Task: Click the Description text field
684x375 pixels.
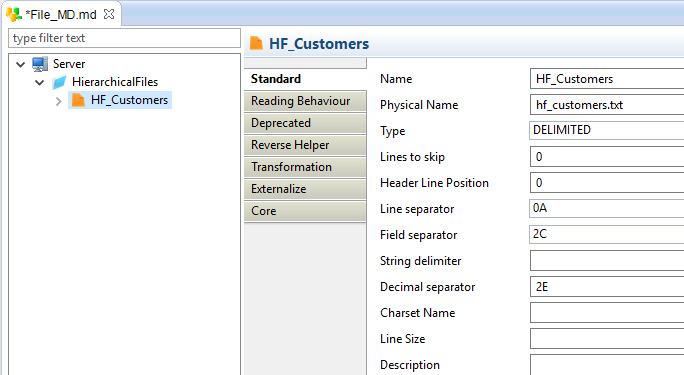Action: [607, 365]
